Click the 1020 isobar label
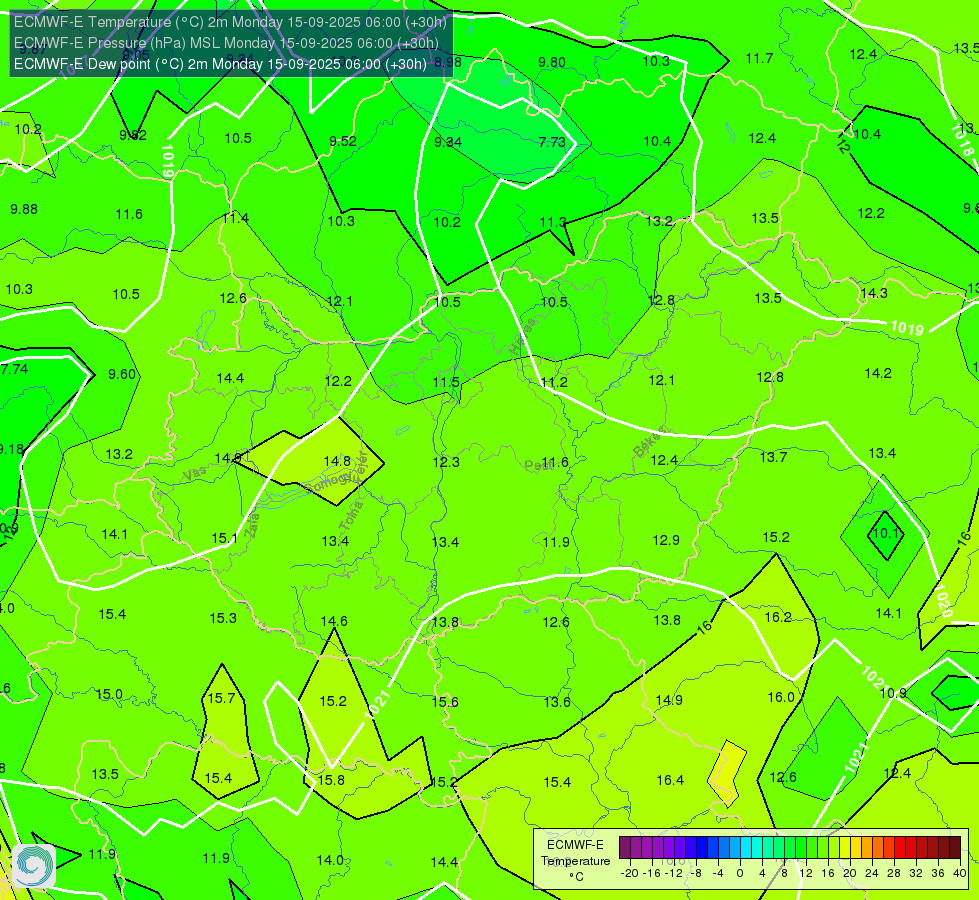Screen dimensions: 979x900 point(943,601)
